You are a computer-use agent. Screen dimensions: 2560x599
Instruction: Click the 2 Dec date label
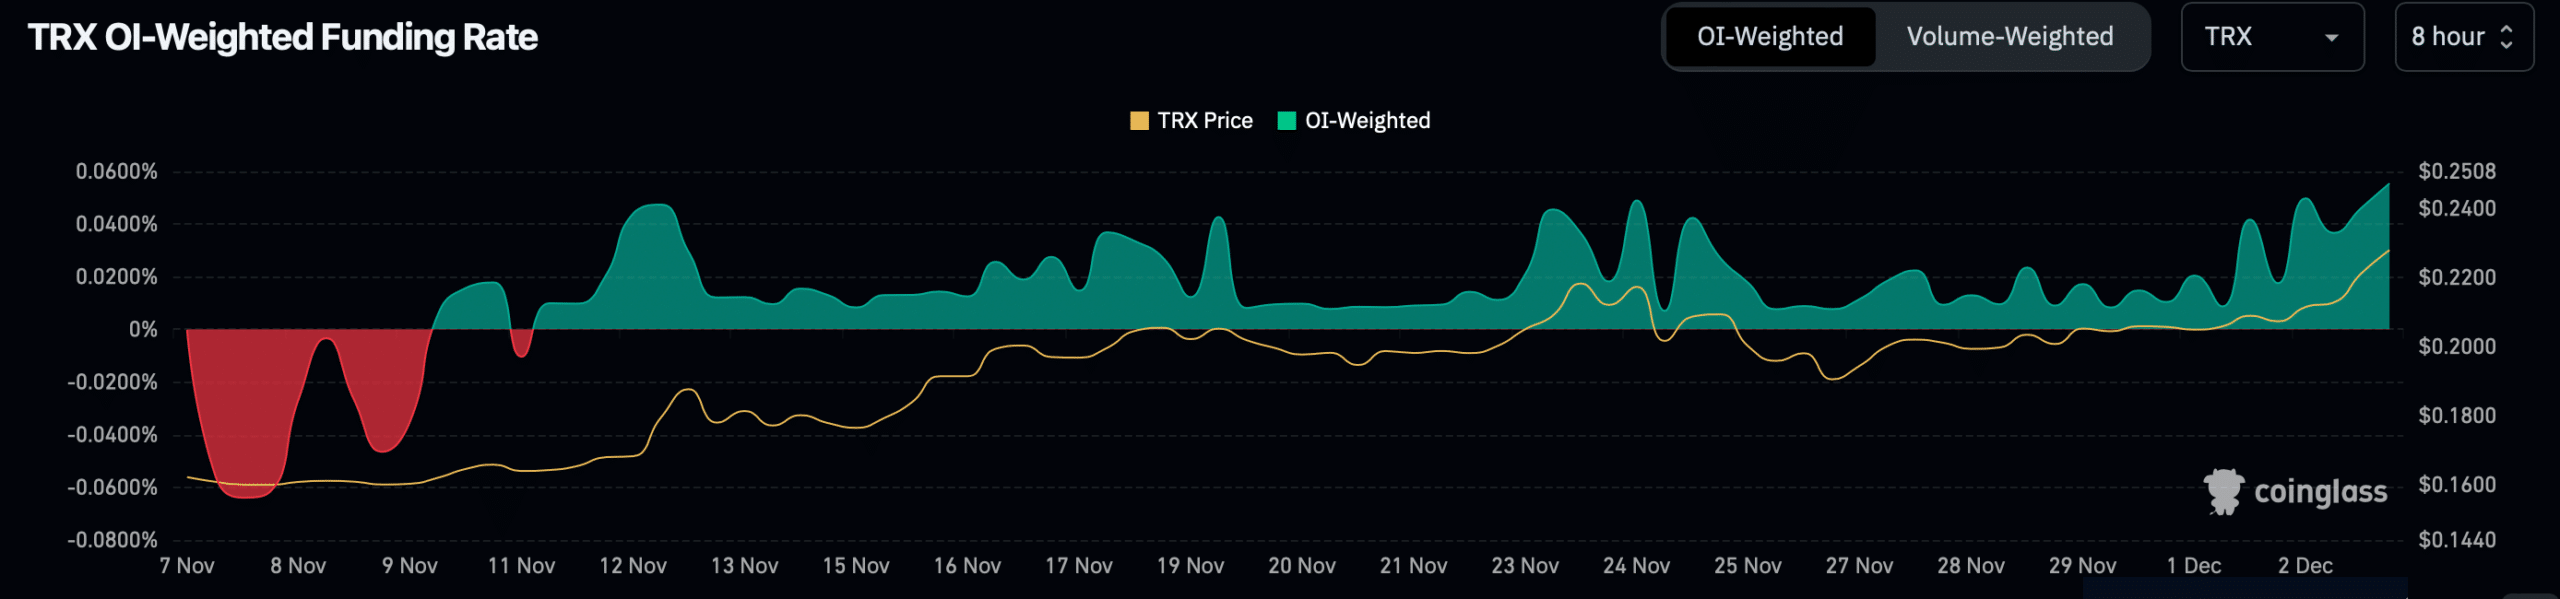coord(2305,566)
